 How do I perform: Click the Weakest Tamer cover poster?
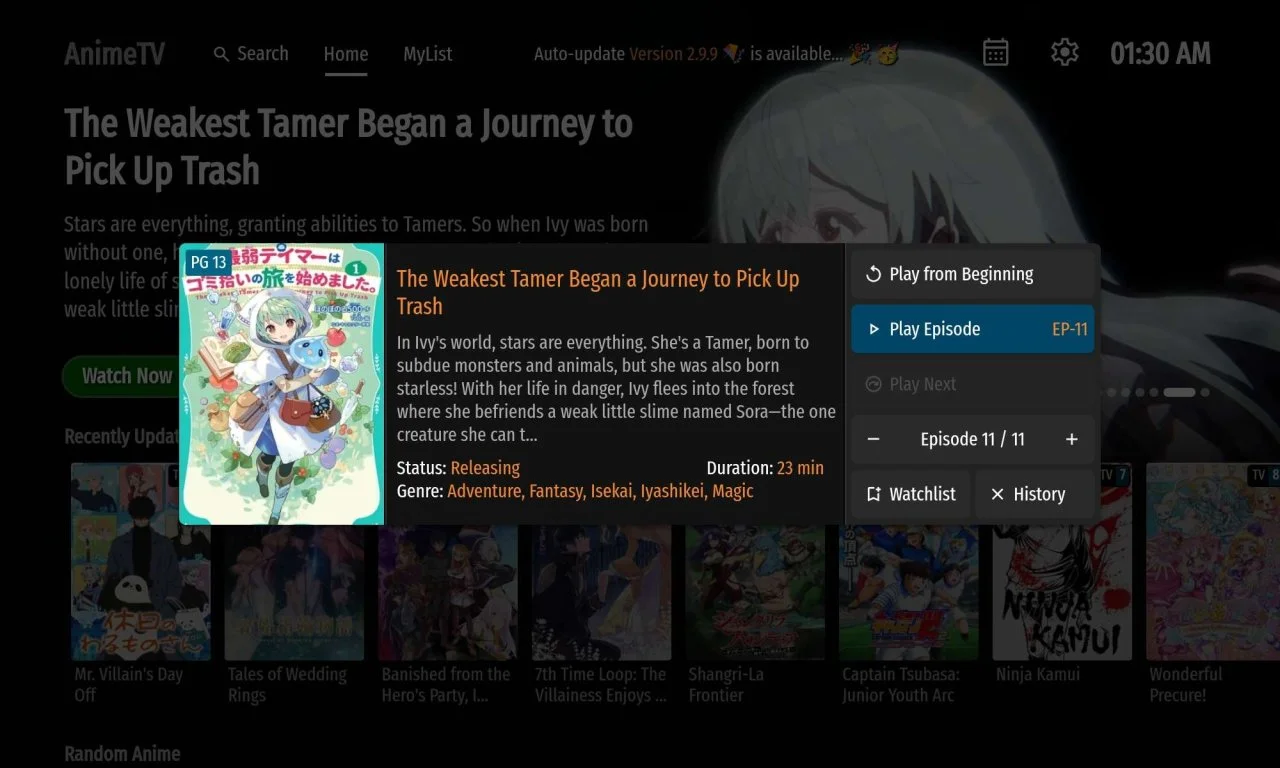tap(282, 384)
